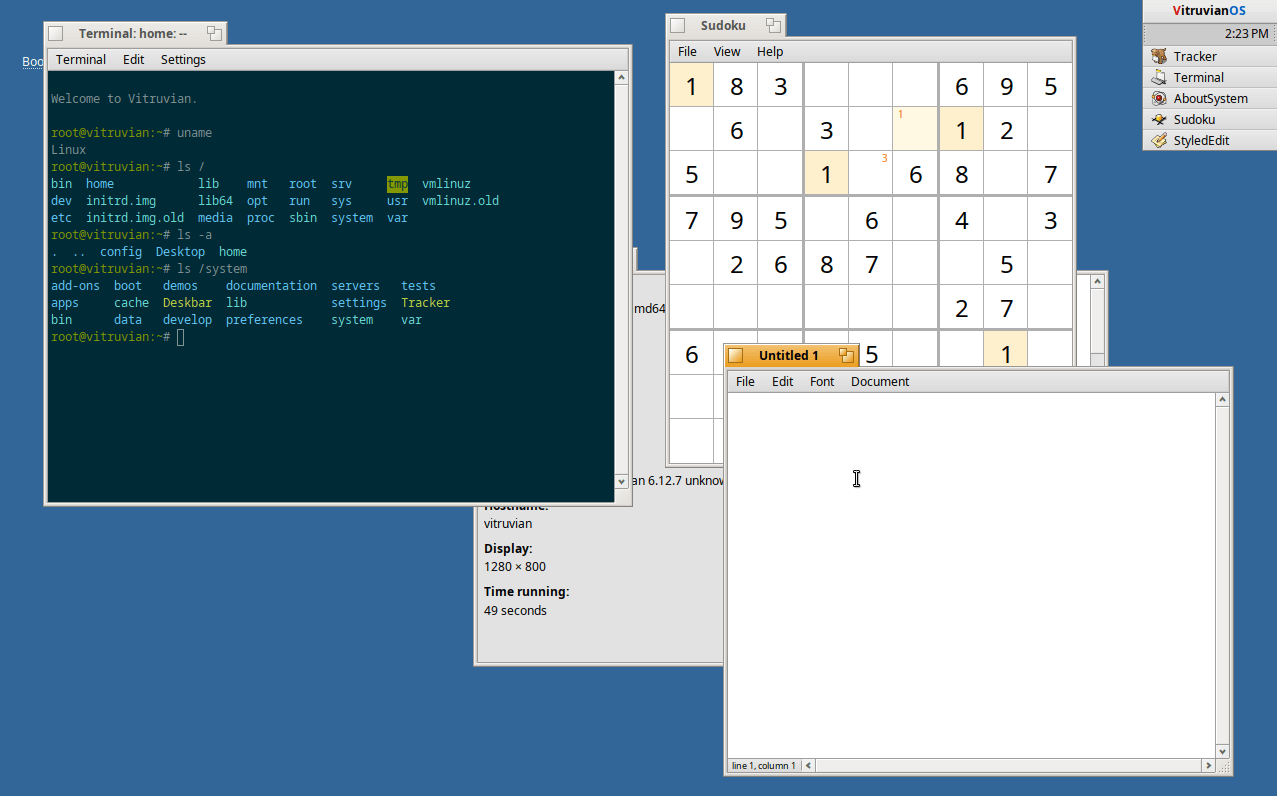This screenshot has height=796, width=1277.
Task: Click the VitruvianOS Deskbar logo button
Action: coord(1209,11)
